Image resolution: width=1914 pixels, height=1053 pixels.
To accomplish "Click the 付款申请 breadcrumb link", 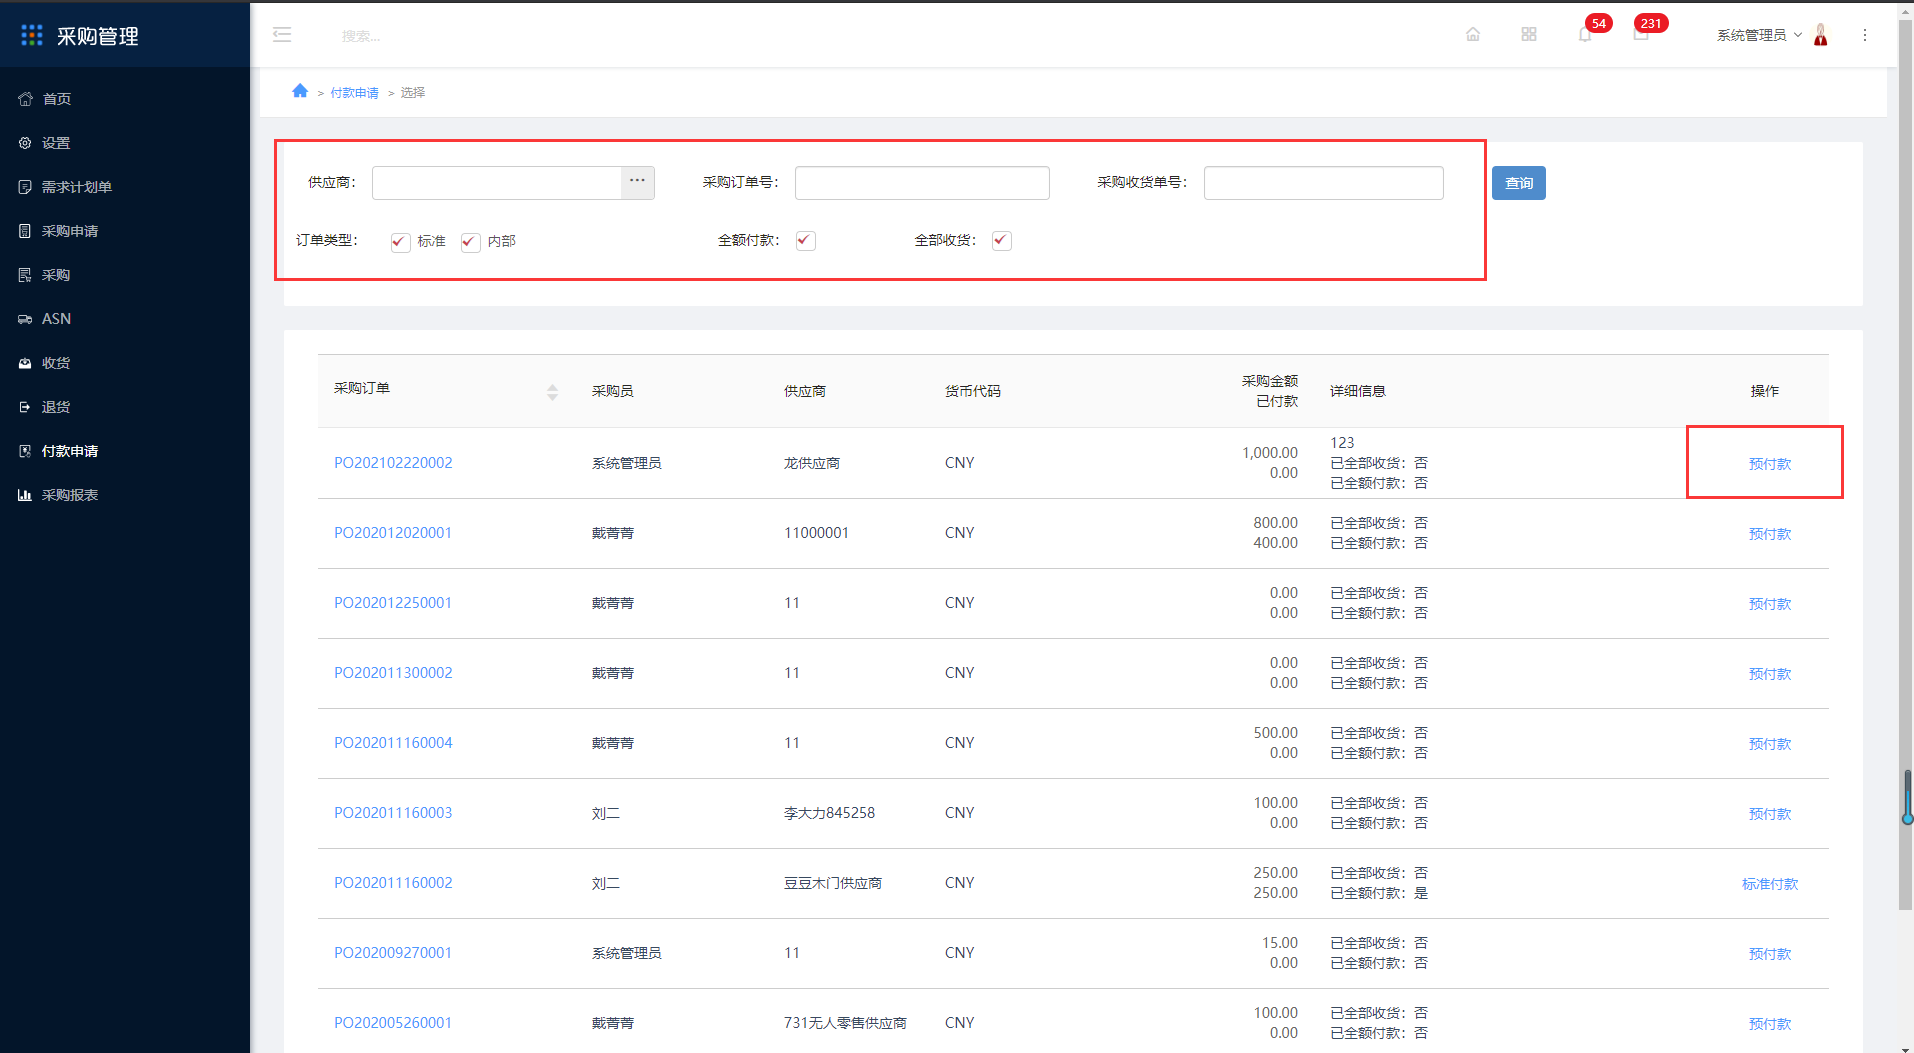I will tap(354, 93).
